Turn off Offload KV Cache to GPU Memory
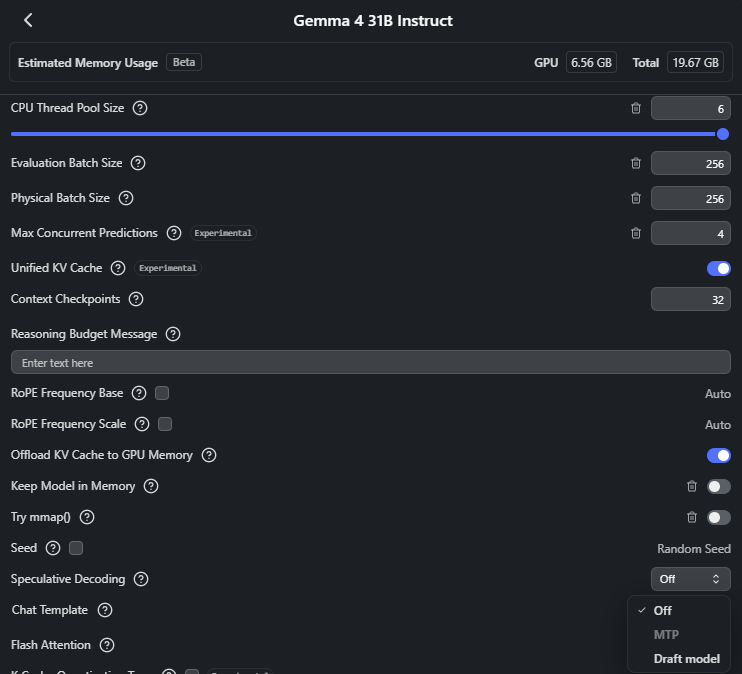 click(x=718, y=455)
